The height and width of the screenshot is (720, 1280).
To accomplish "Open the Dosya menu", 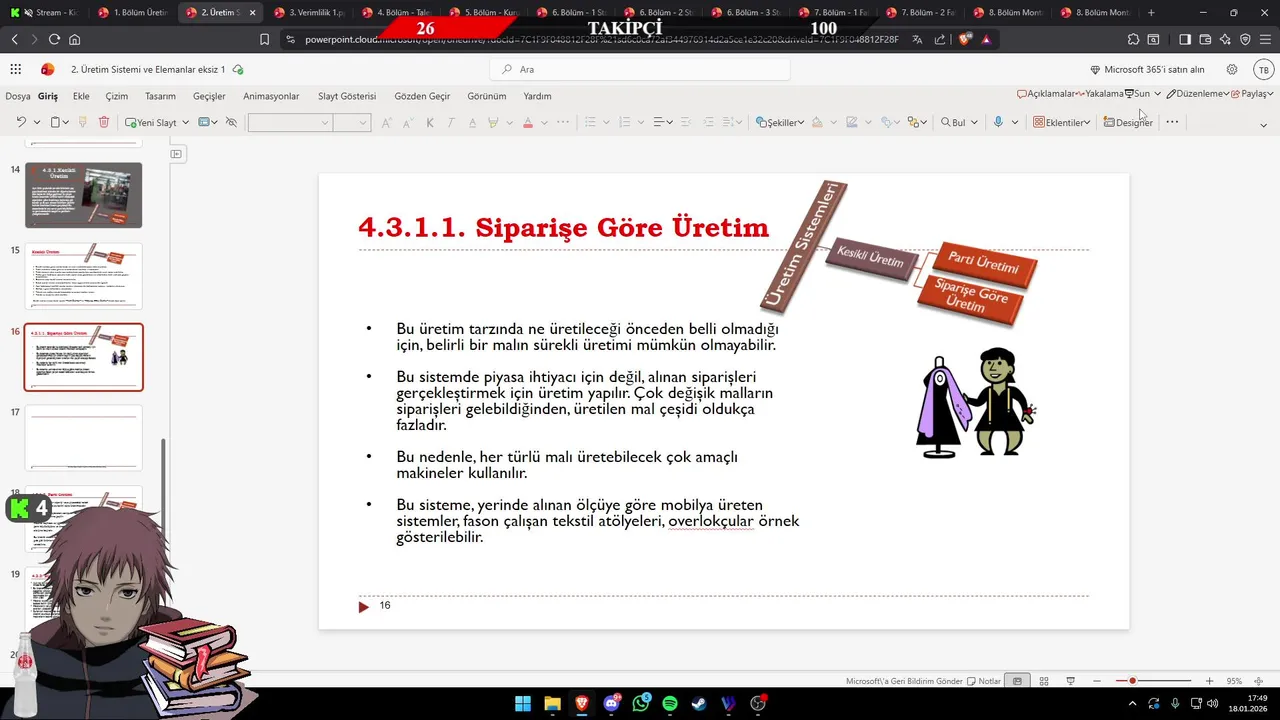I will coord(18,96).
